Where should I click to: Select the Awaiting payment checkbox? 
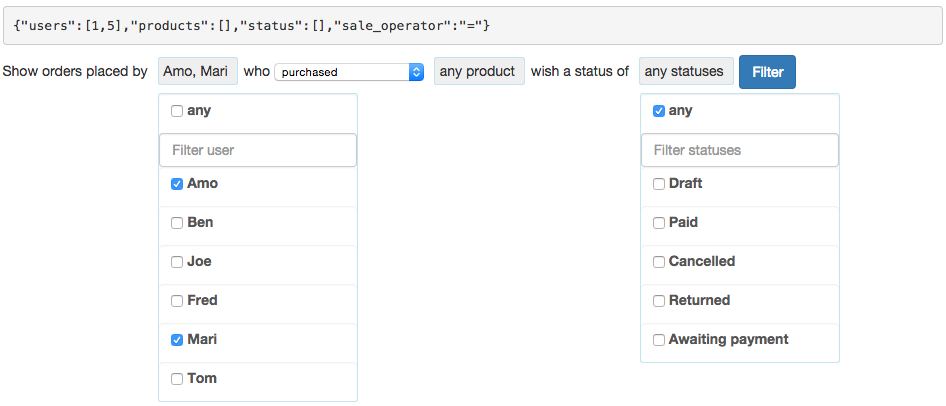[659, 340]
